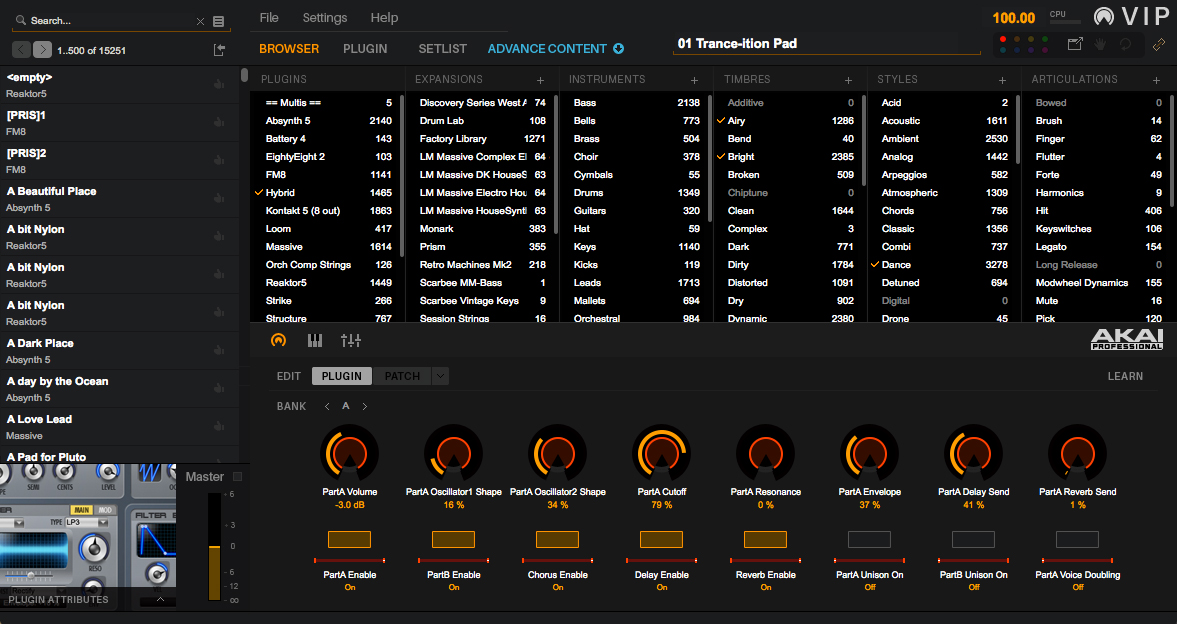Select PATCH edit mode button
Viewport: 1177px width, 624px height.
[402, 376]
